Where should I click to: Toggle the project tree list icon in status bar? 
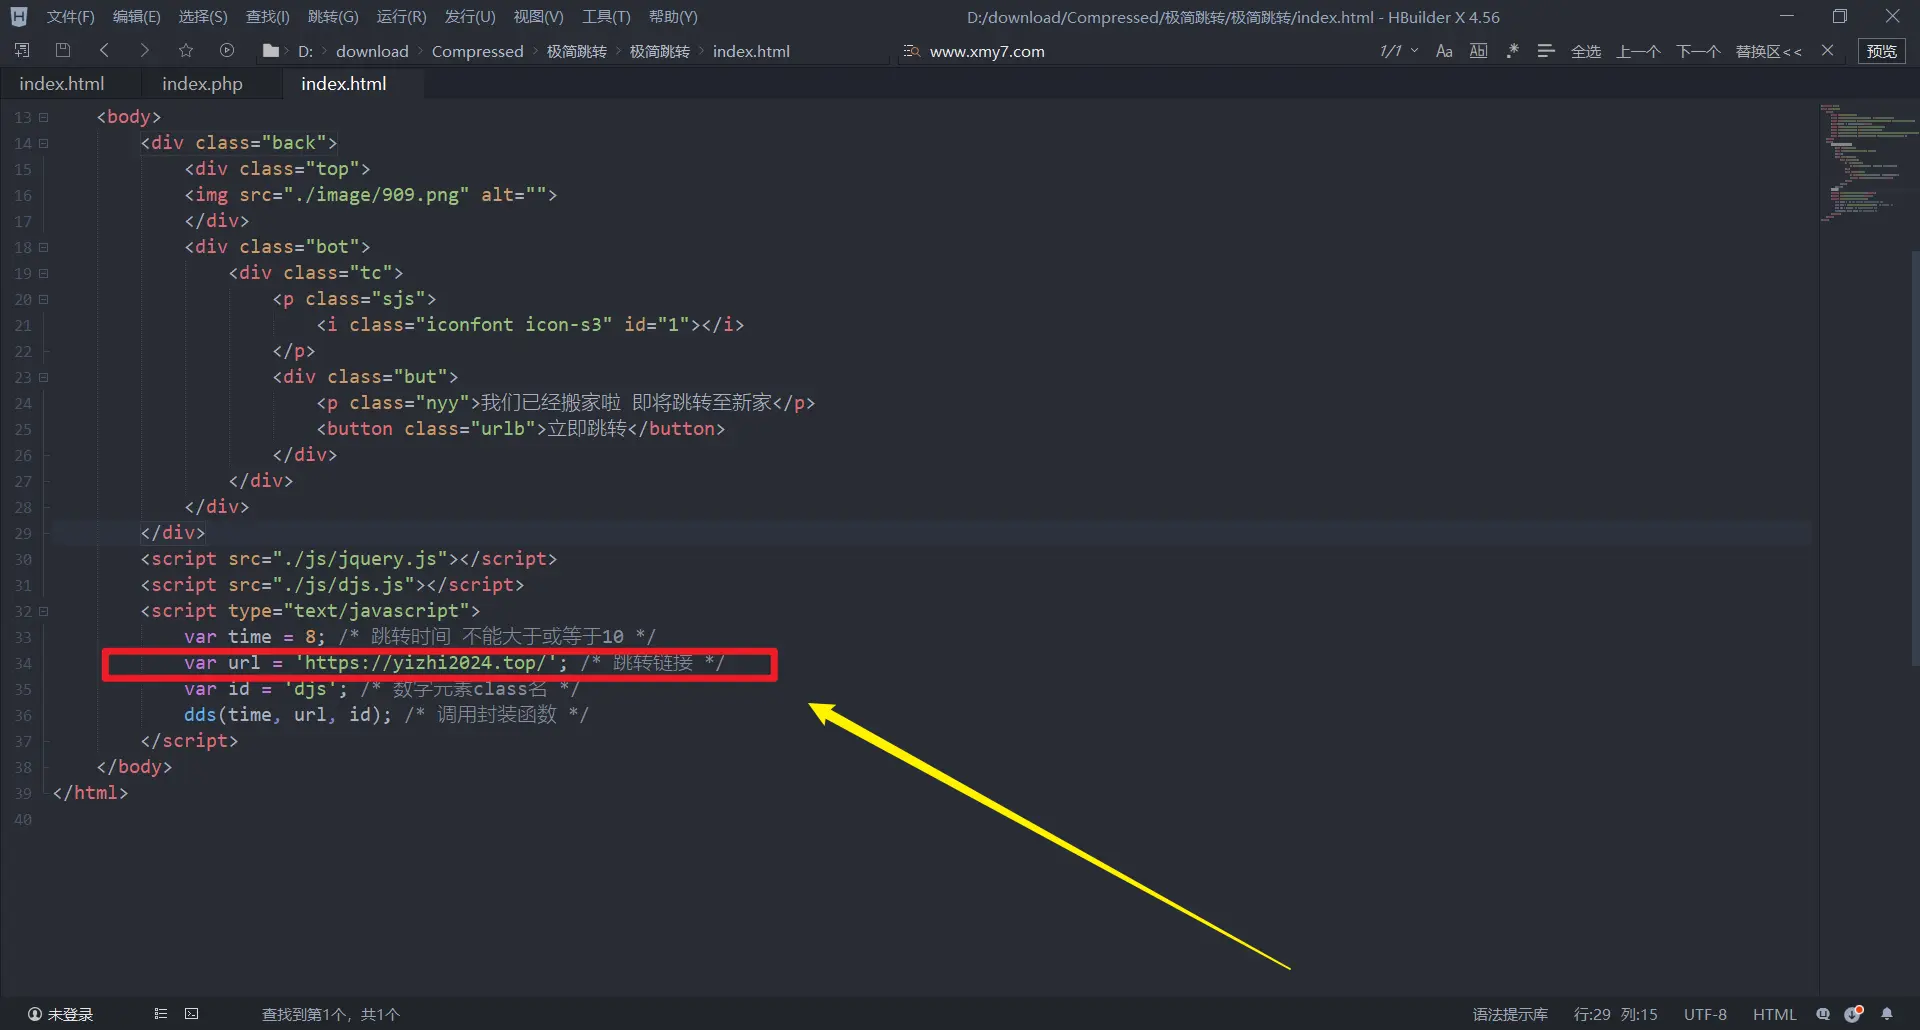pyautogui.click(x=160, y=1014)
